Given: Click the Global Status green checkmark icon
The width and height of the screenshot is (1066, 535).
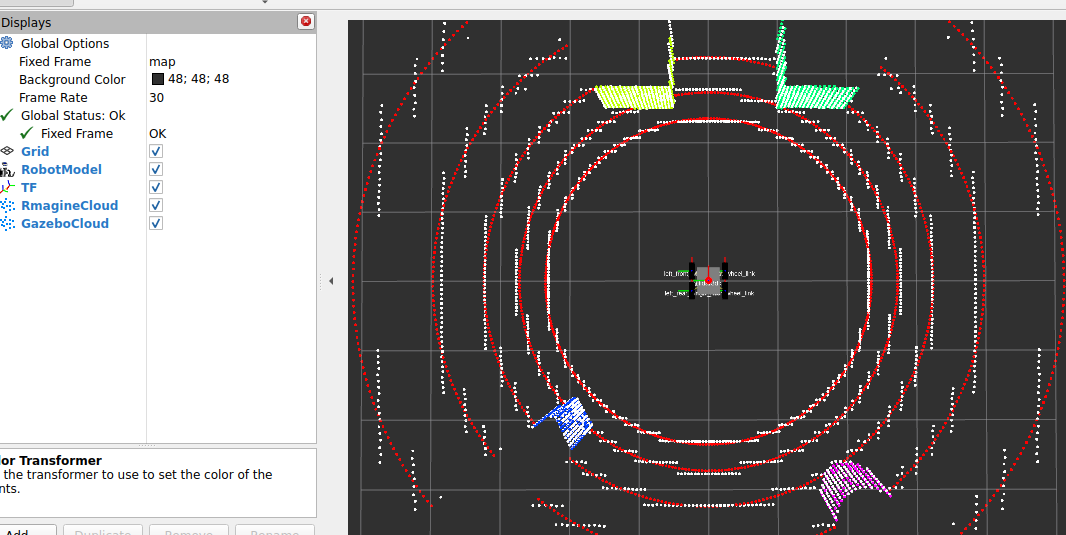Looking at the screenshot, I should pyautogui.click(x=7, y=115).
